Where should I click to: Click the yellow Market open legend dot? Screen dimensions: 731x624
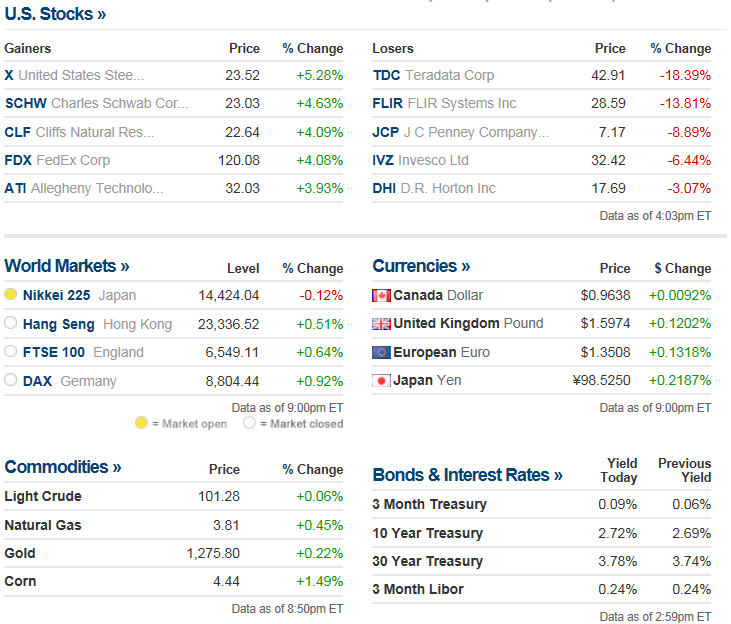coord(141,423)
